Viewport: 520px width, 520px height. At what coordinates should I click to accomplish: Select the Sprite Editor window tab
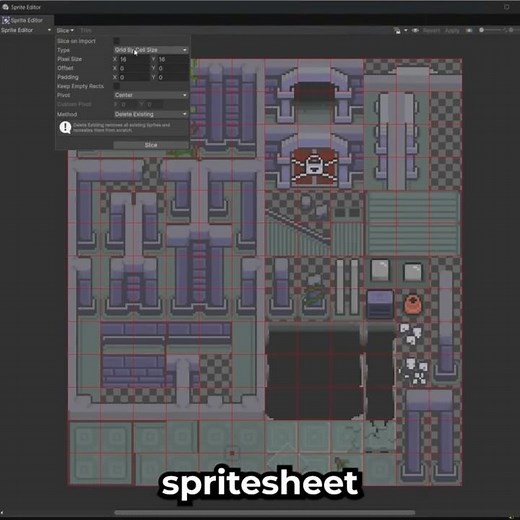pos(27,20)
